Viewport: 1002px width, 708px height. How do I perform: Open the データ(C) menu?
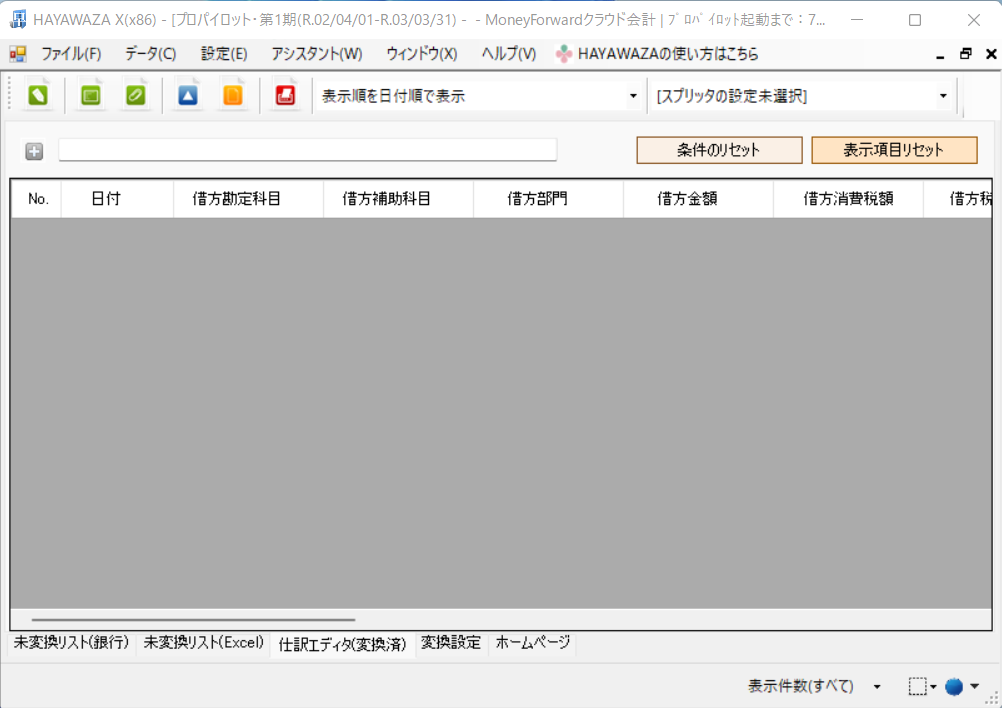151,54
